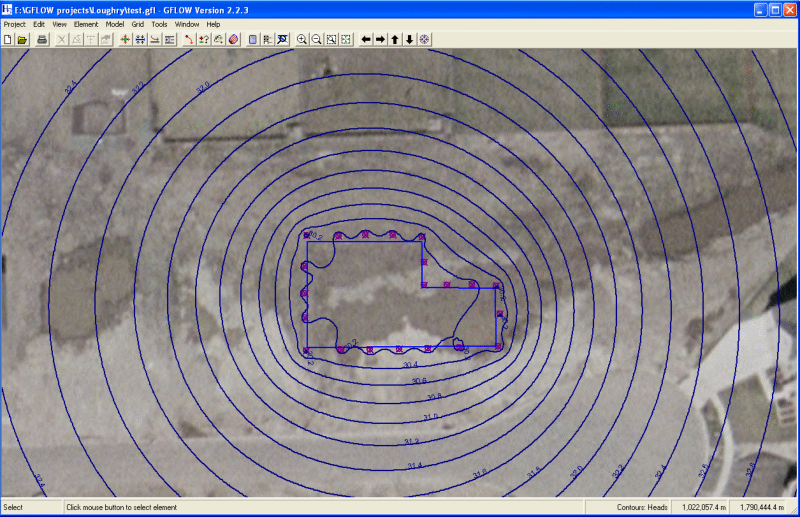The height and width of the screenshot is (517, 800).
Task: Click the red sloped line tool icon
Action: (x=155, y=39)
